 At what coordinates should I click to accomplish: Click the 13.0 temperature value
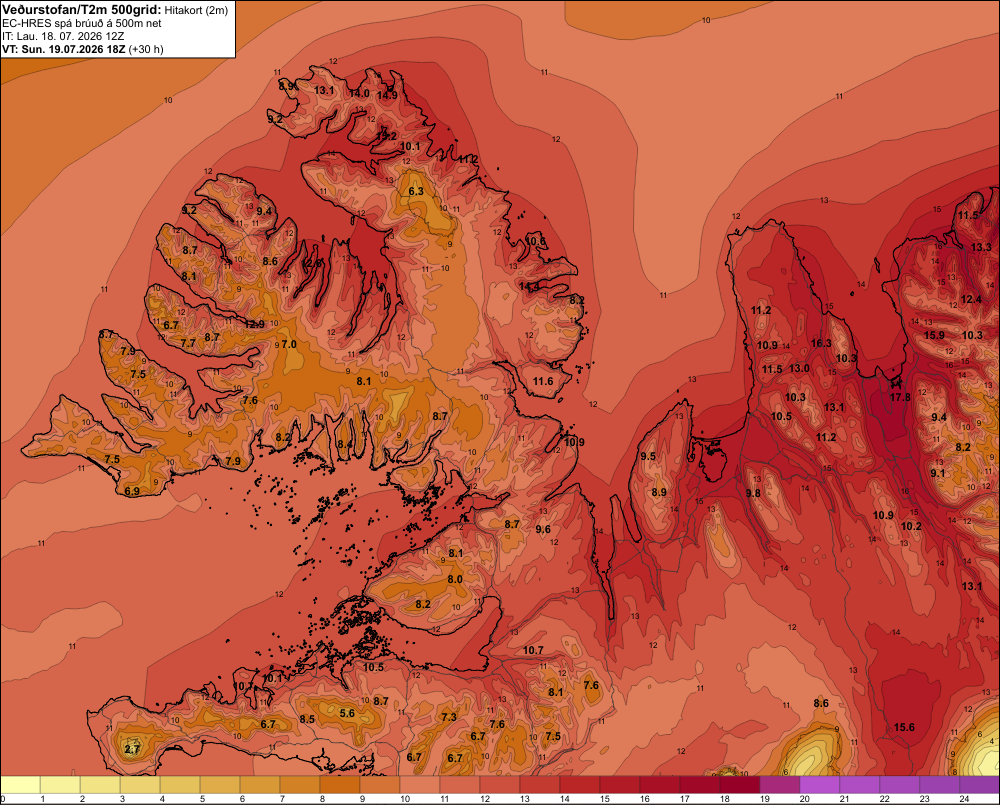(x=799, y=368)
